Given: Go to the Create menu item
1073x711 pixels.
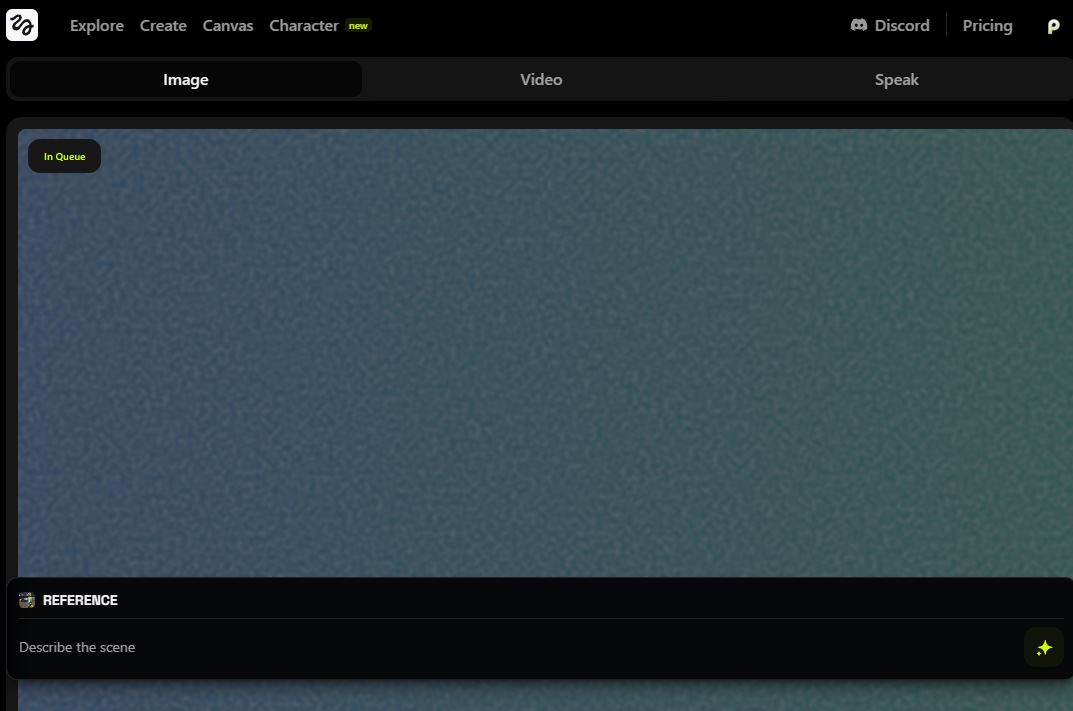Looking at the screenshot, I should click(163, 26).
